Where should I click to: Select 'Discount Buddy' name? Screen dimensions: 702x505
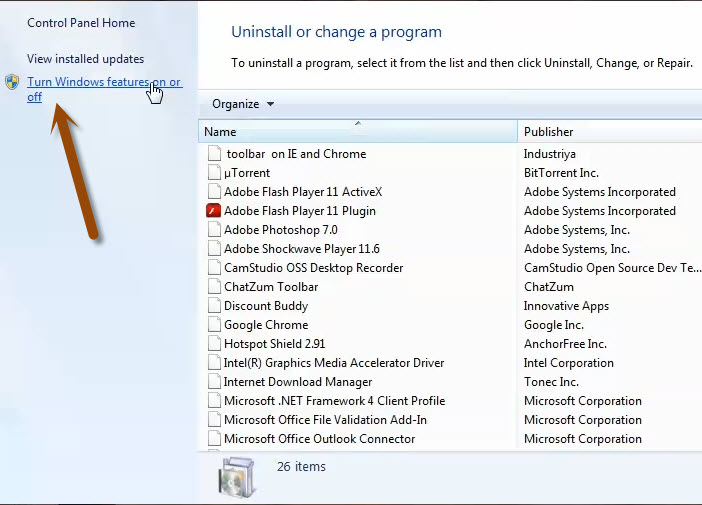click(266, 306)
